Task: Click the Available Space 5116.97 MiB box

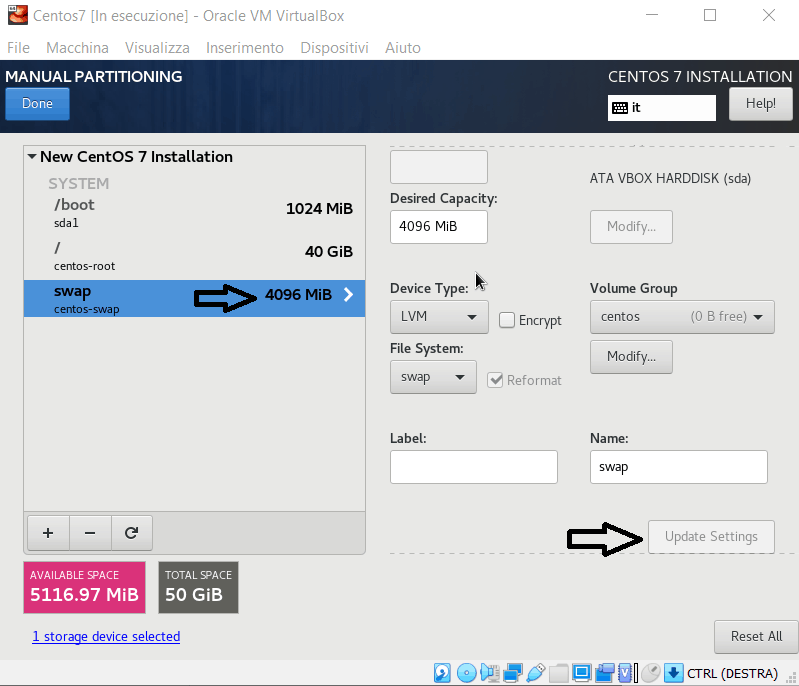Action: (85, 588)
